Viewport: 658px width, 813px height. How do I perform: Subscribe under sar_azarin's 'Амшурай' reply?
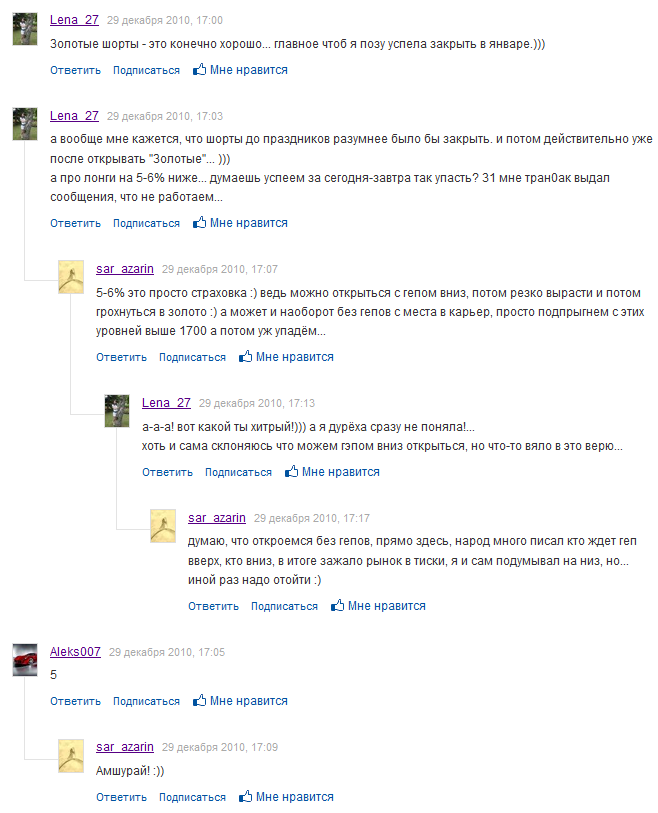click(x=192, y=797)
